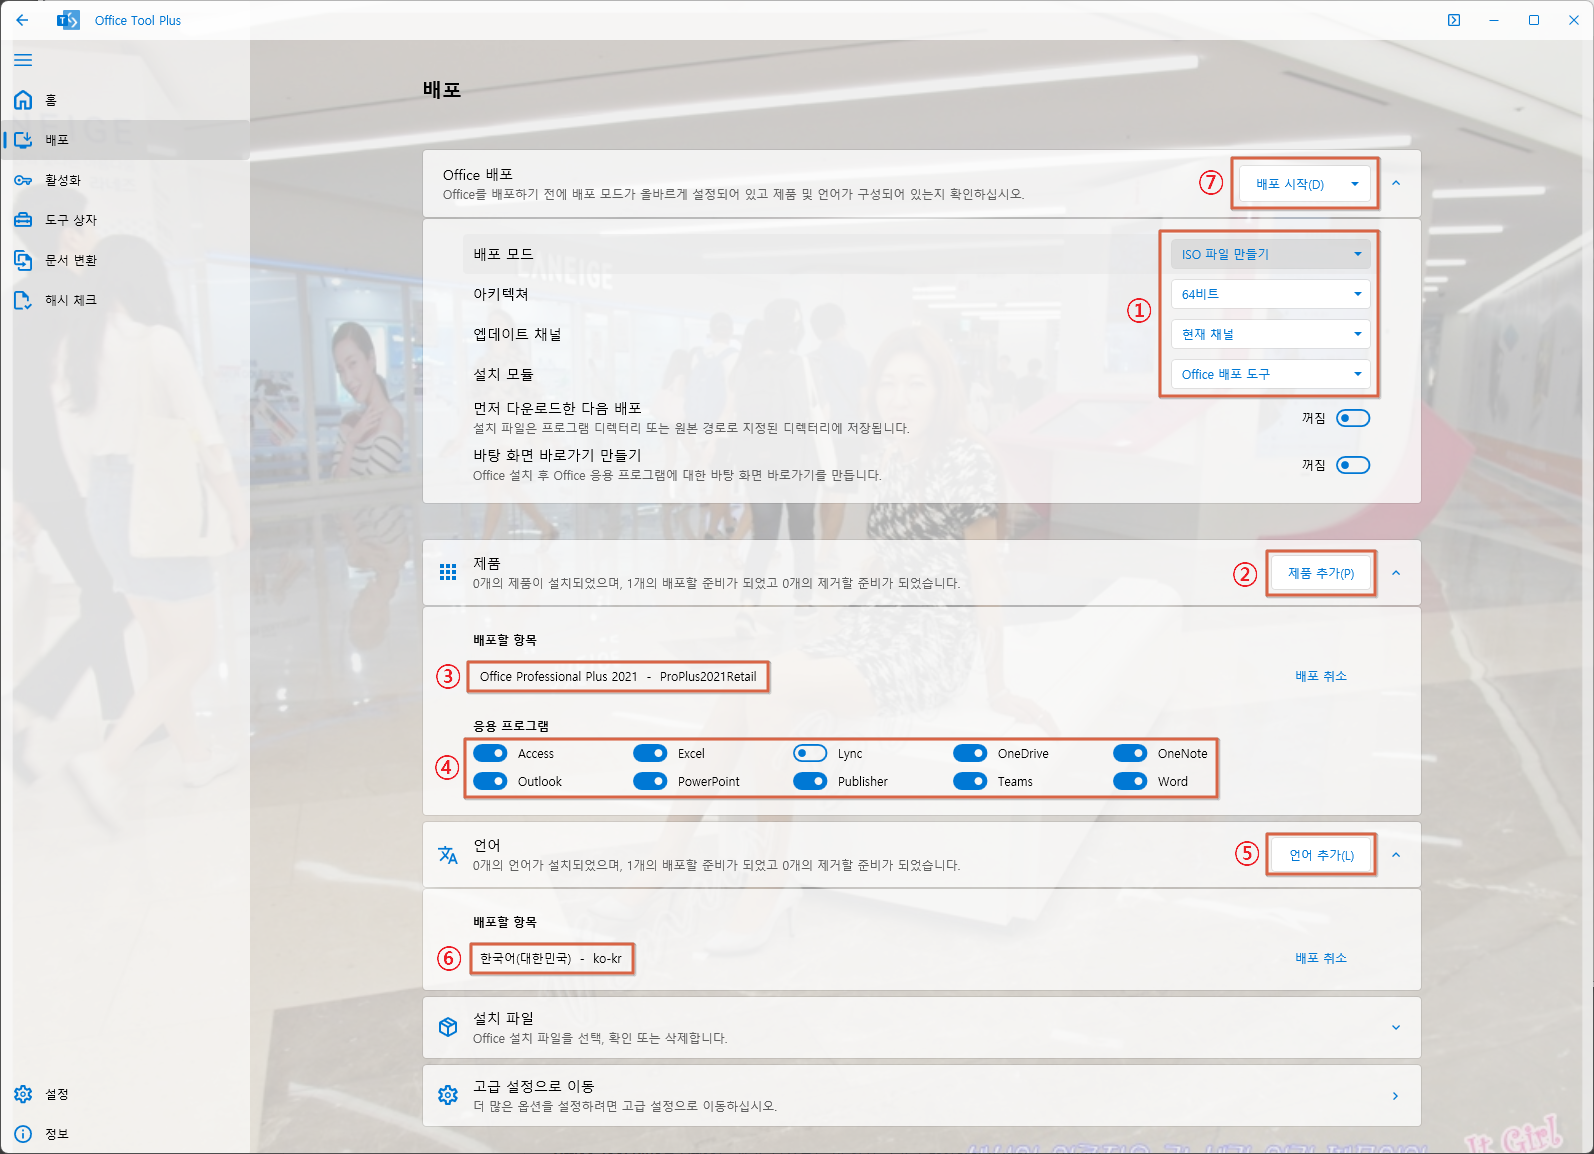This screenshot has width=1594, height=1154.
Task: Collapse the 언어 section chevron
Action: (x=1396, y=855)
